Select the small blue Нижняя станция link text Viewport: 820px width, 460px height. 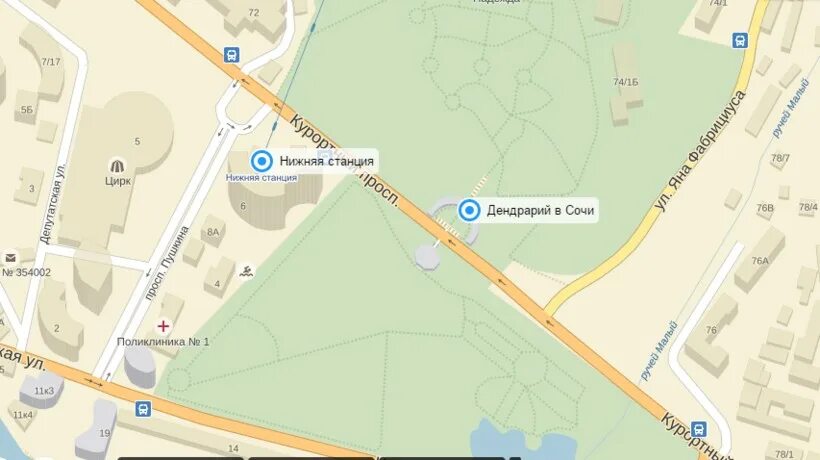261,178
